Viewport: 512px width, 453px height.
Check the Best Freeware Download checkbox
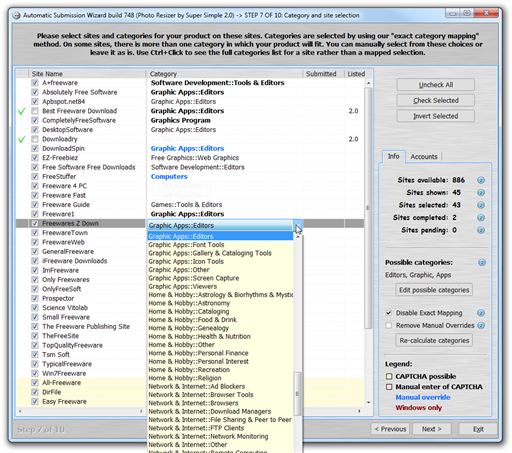pos(35,111)
